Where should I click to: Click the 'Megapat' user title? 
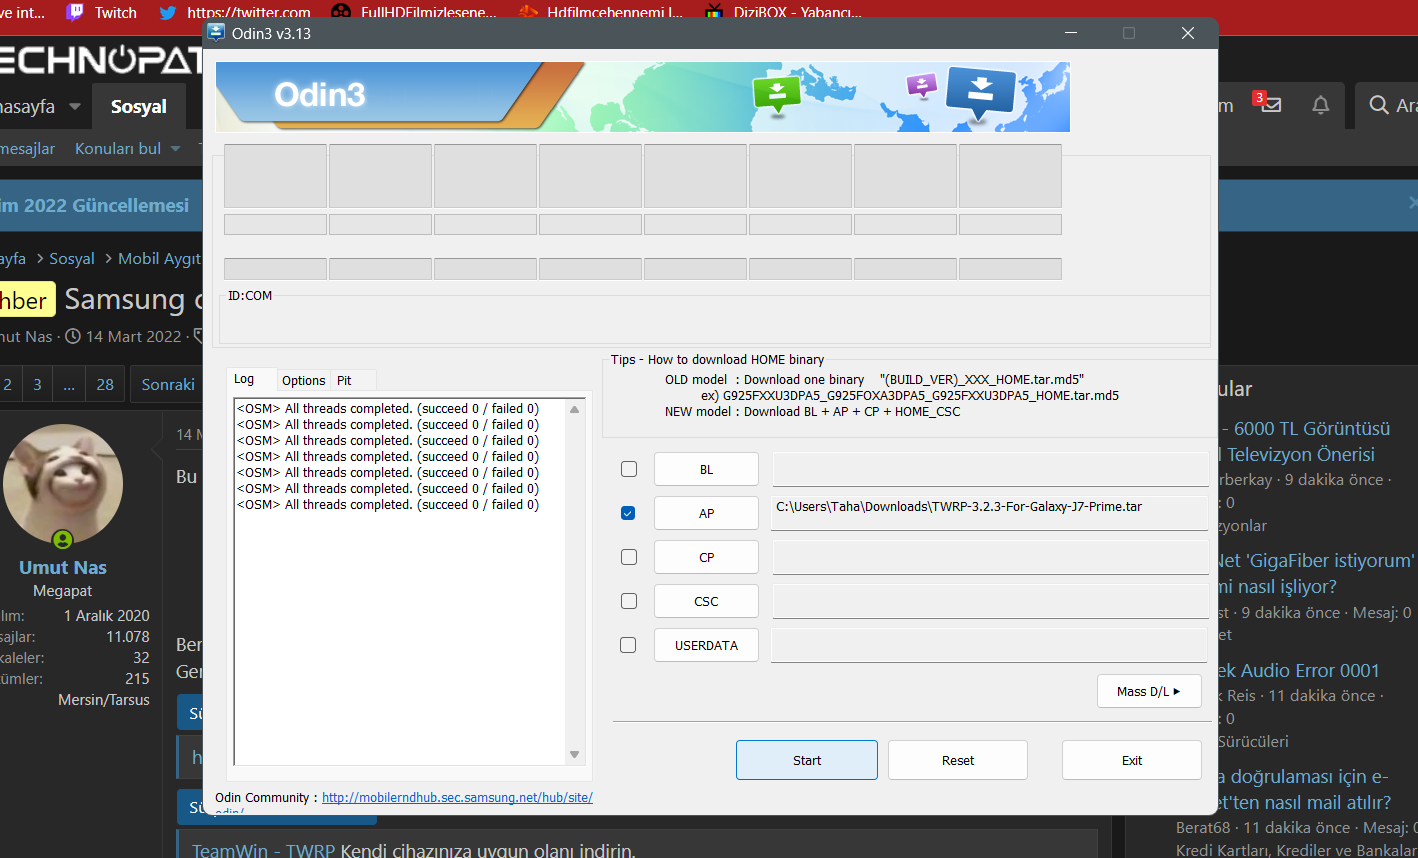(x=62, y=591)
